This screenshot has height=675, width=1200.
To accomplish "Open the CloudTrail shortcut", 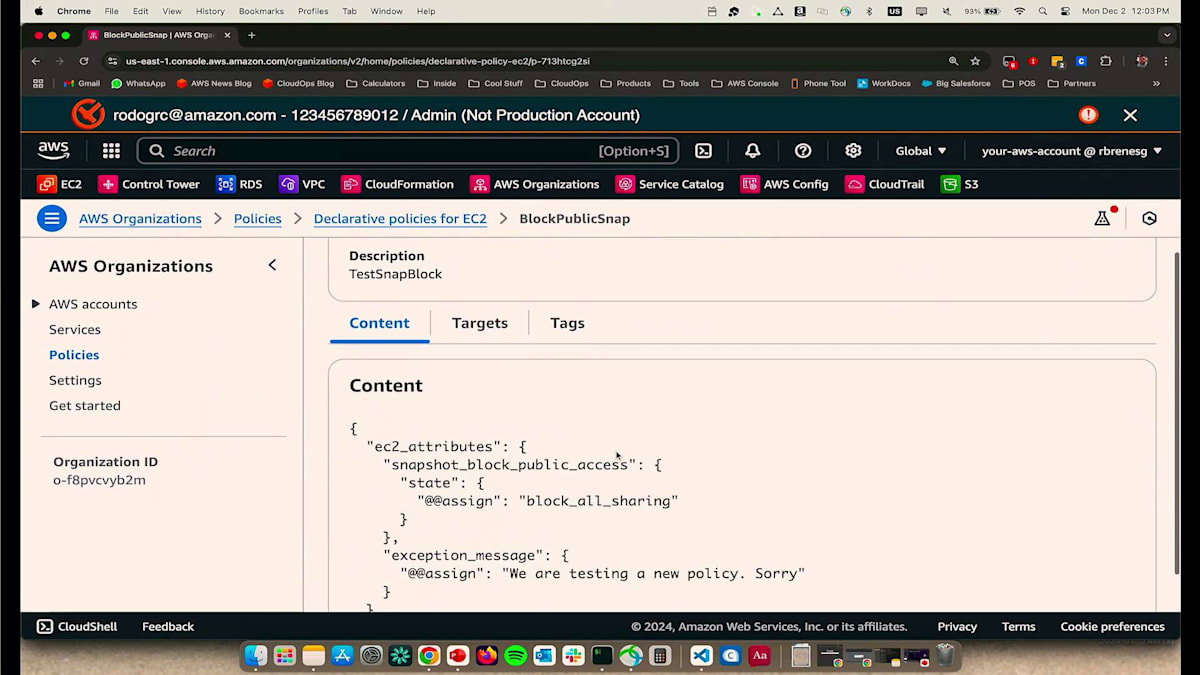I will pyautogui.click(x=885, y=184).
